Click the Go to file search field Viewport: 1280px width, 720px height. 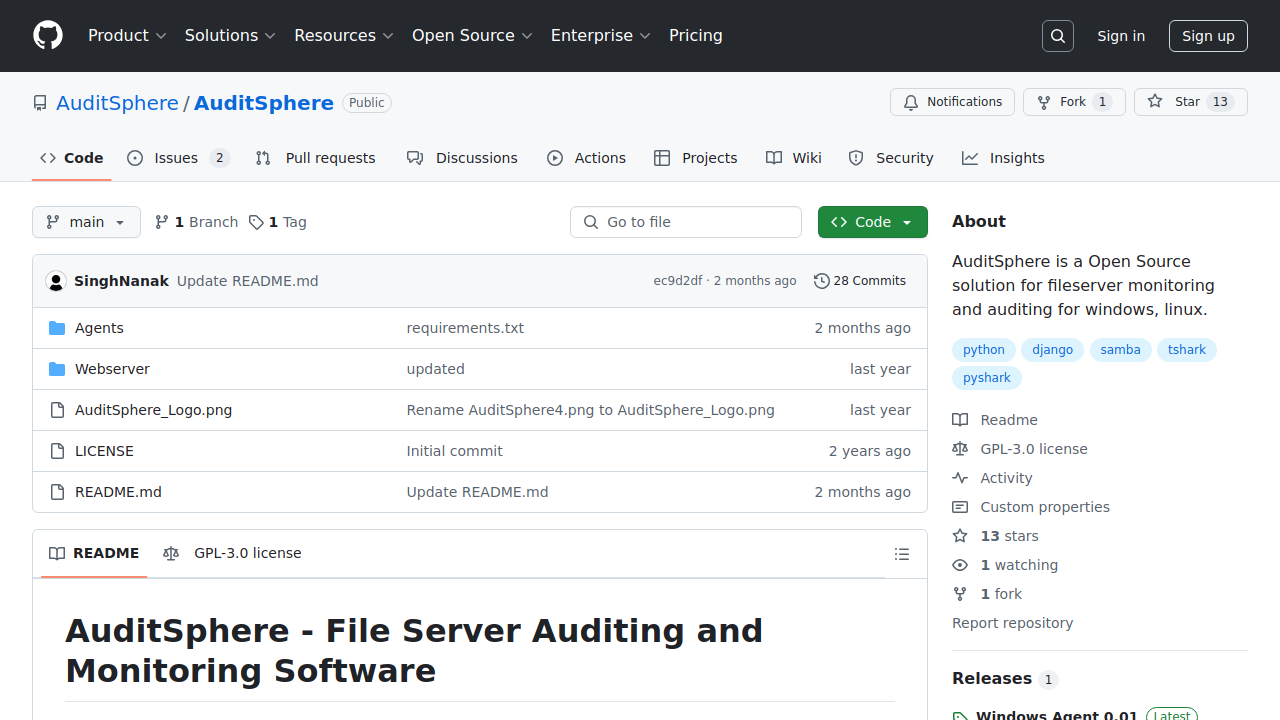pos(686,222)
